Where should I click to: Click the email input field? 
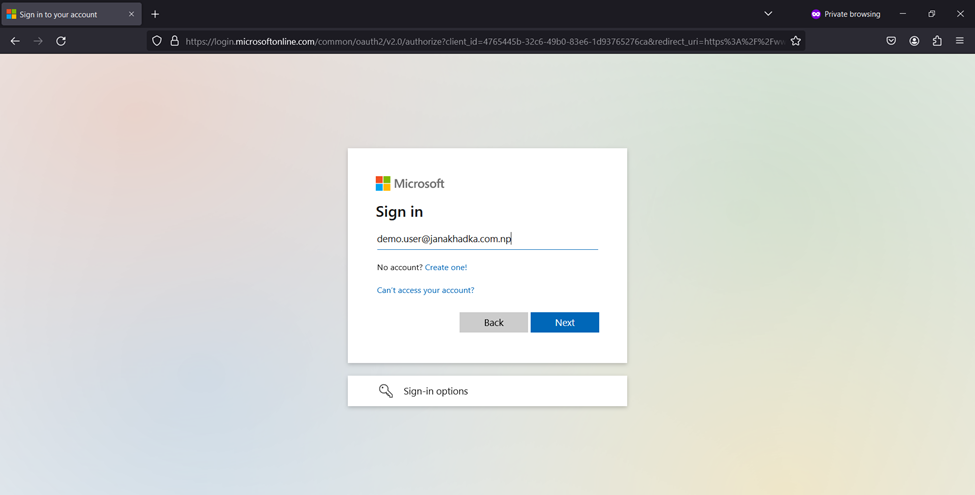(x=488, y=239)
